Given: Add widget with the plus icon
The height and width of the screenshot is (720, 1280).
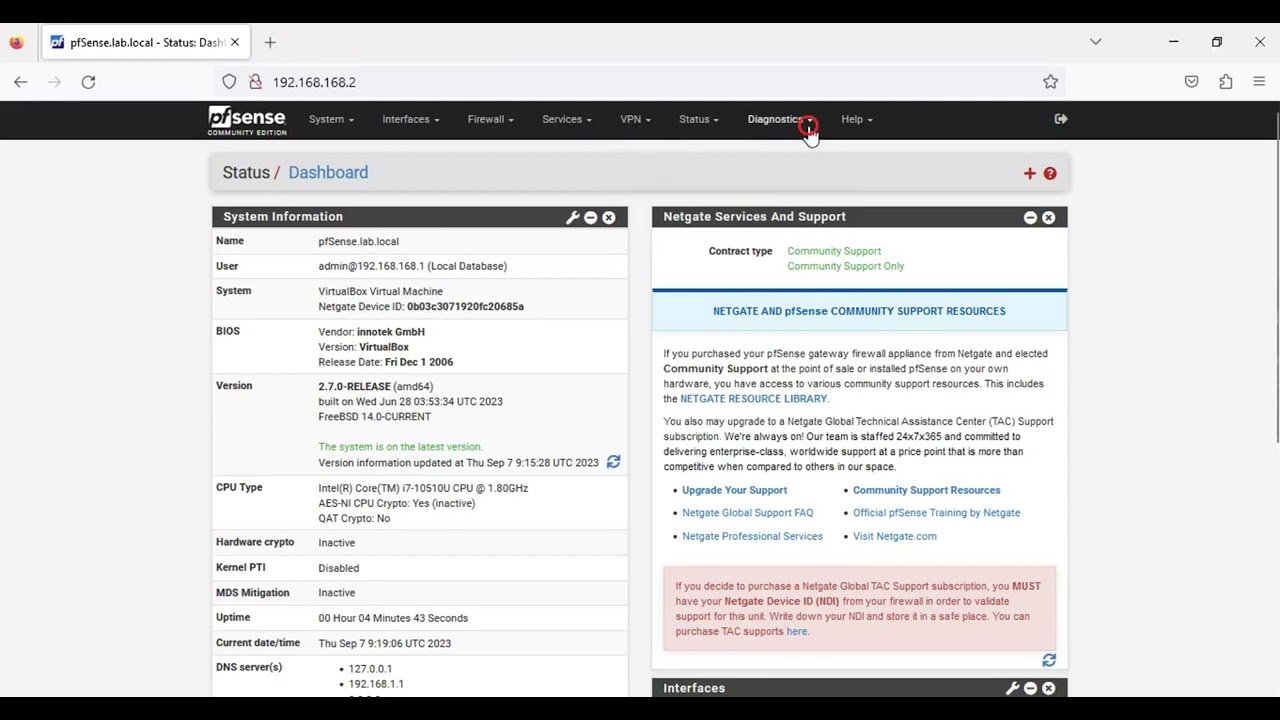Looking at the screenshot, I should pyautogui.click(x=1029, y=173).
